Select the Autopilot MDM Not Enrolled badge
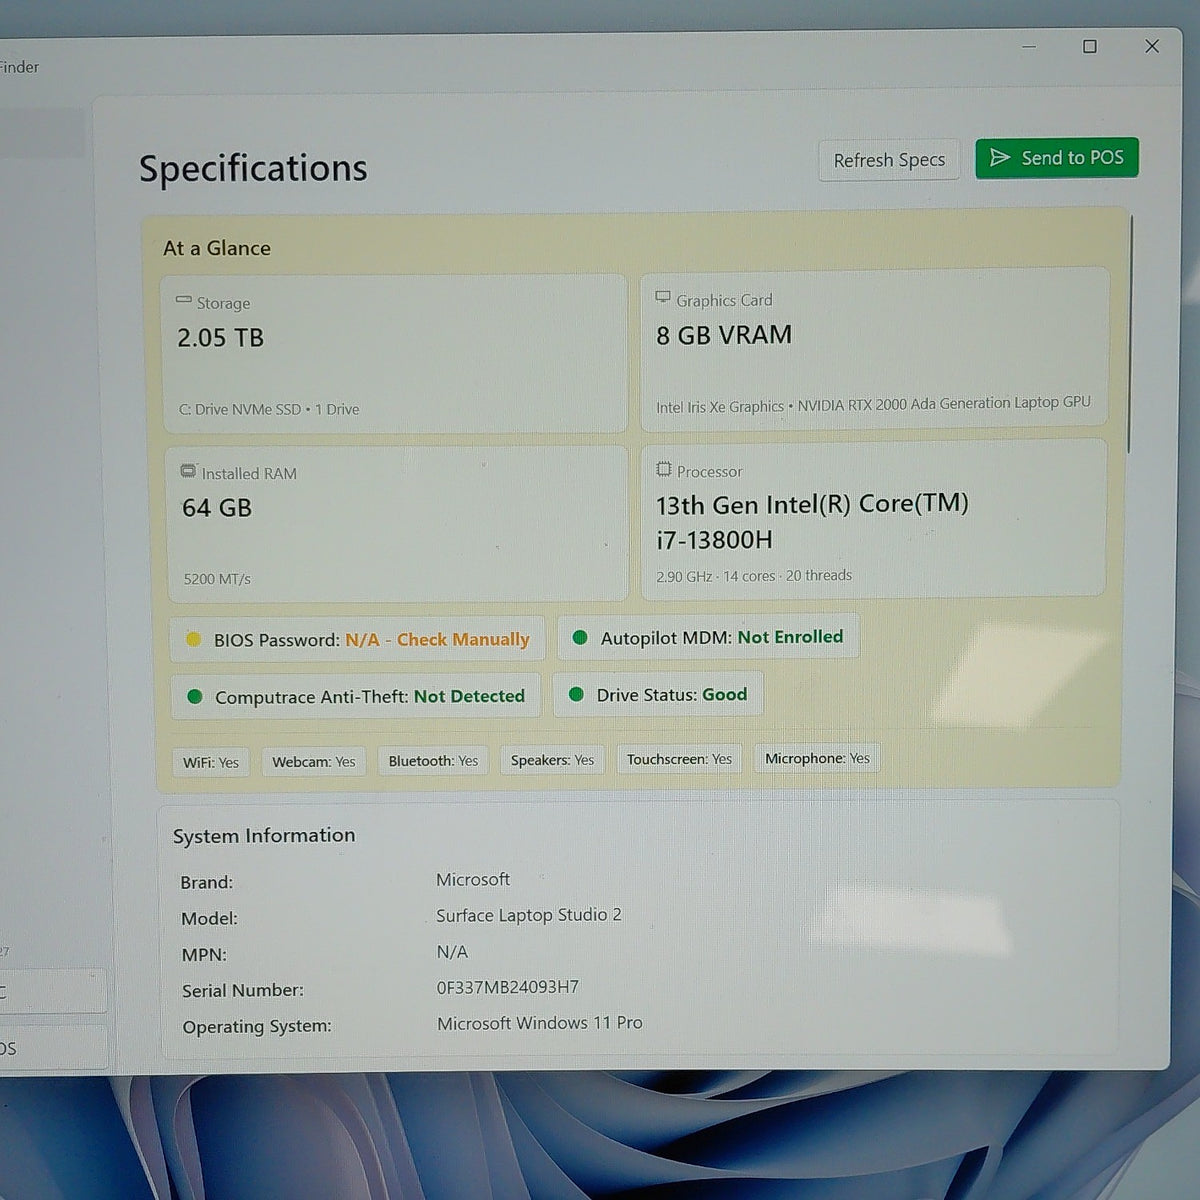 pos(708,637)
